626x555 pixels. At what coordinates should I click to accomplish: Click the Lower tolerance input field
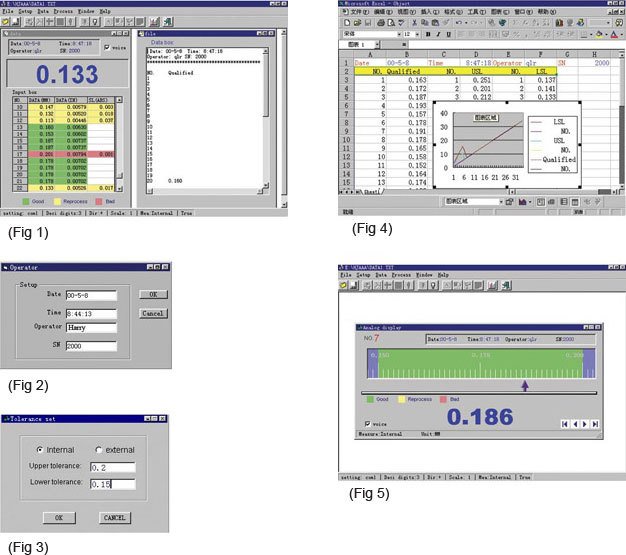[113, 484]
